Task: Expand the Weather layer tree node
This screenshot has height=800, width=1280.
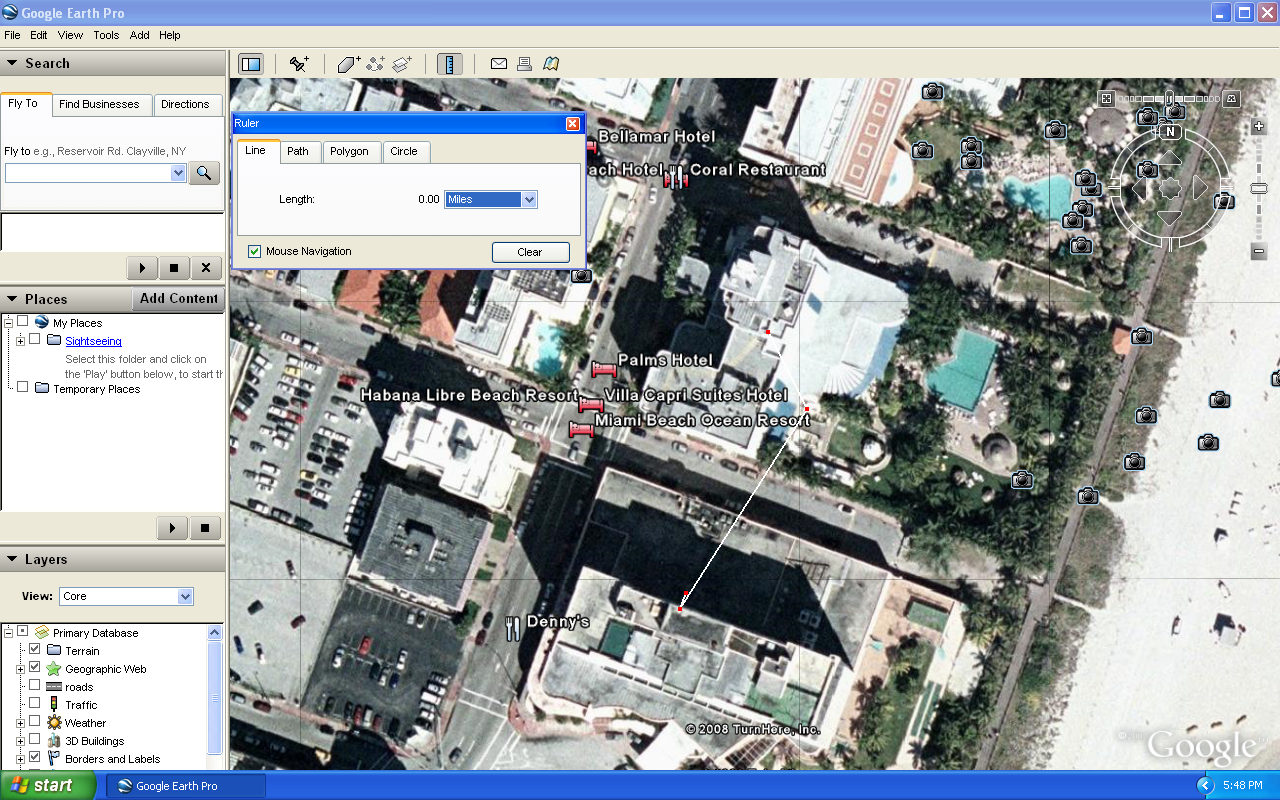Action: (20, 723)
